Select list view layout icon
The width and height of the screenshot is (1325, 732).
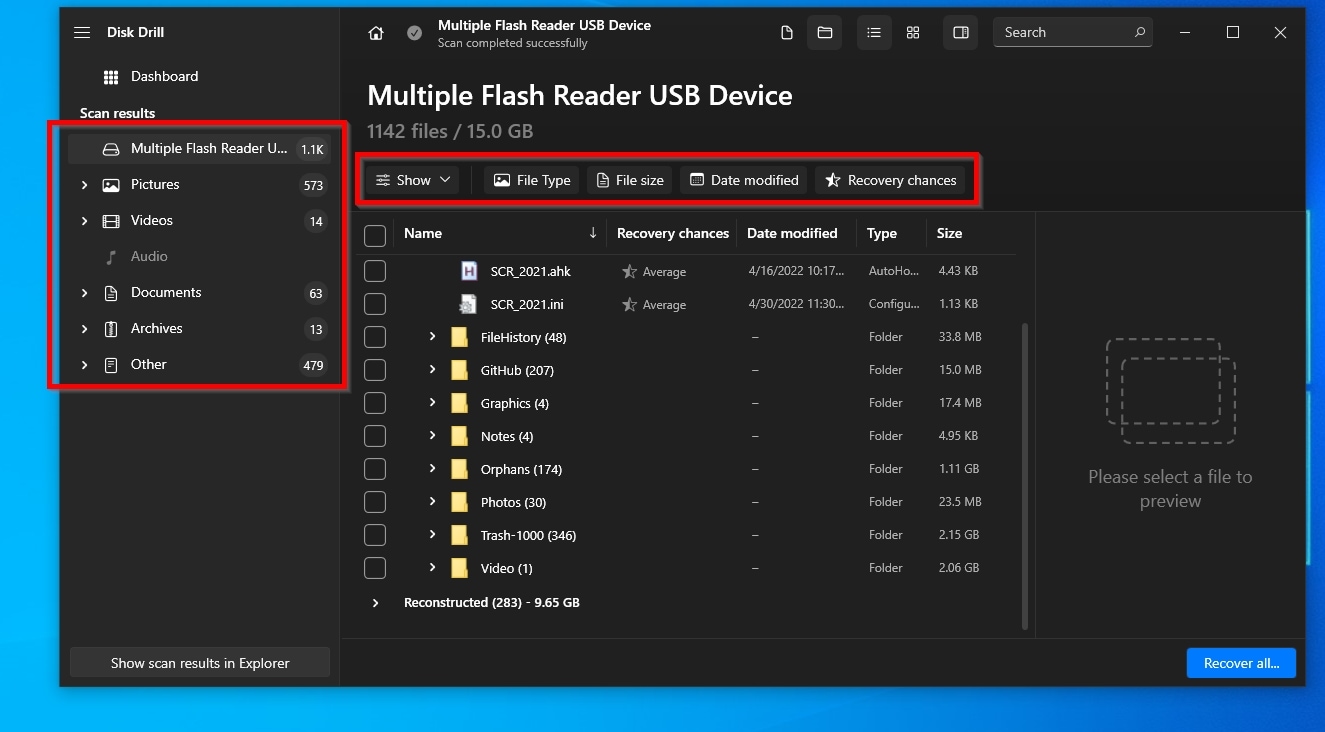click(874, 33)
